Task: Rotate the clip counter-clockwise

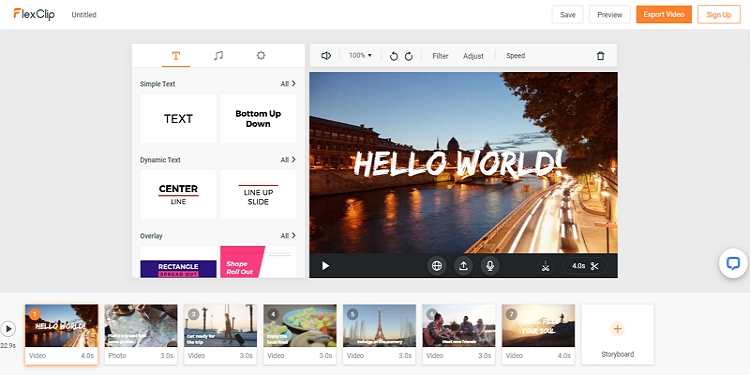Action: coord(394,56)
